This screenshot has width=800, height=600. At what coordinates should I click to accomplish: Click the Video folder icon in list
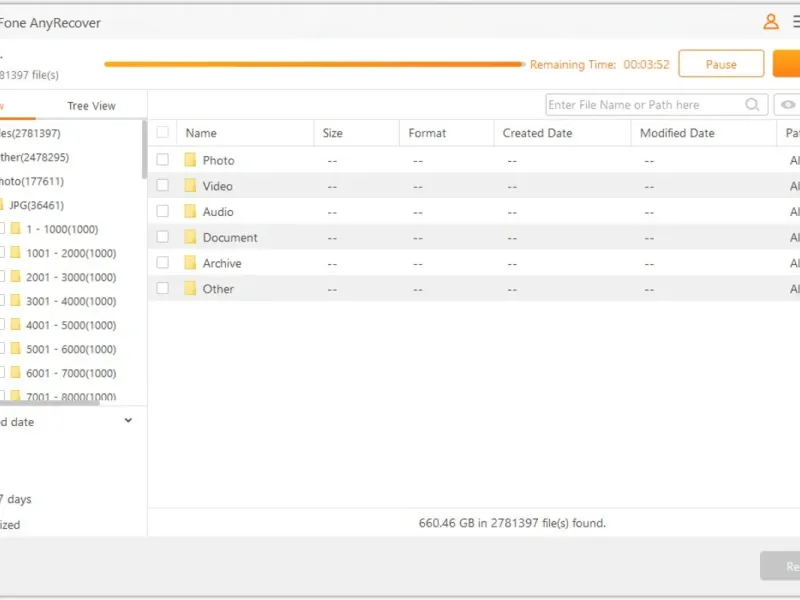(190, 186)
